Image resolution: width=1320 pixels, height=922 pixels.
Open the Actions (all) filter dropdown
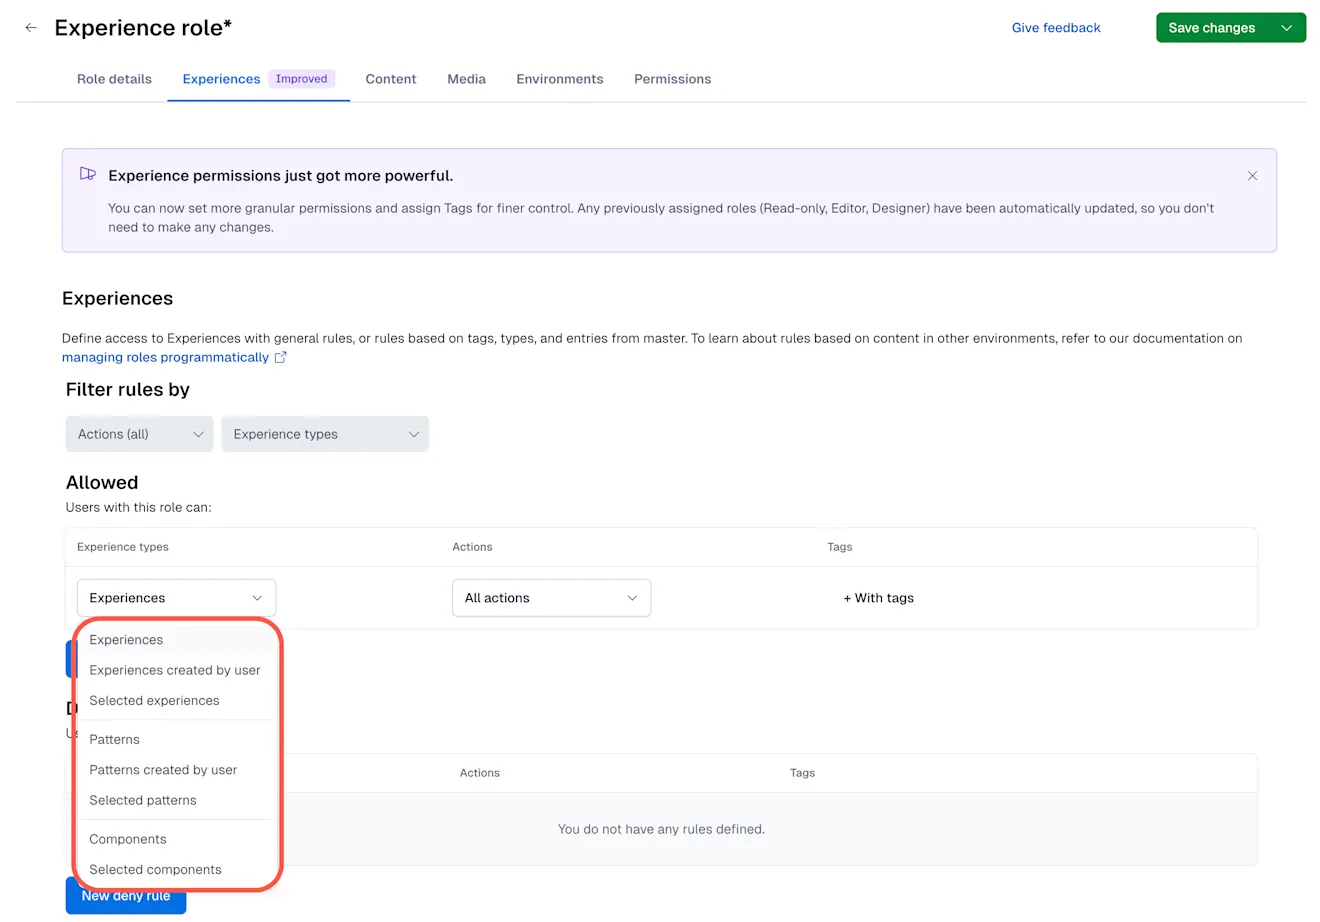tap(138, 434)
